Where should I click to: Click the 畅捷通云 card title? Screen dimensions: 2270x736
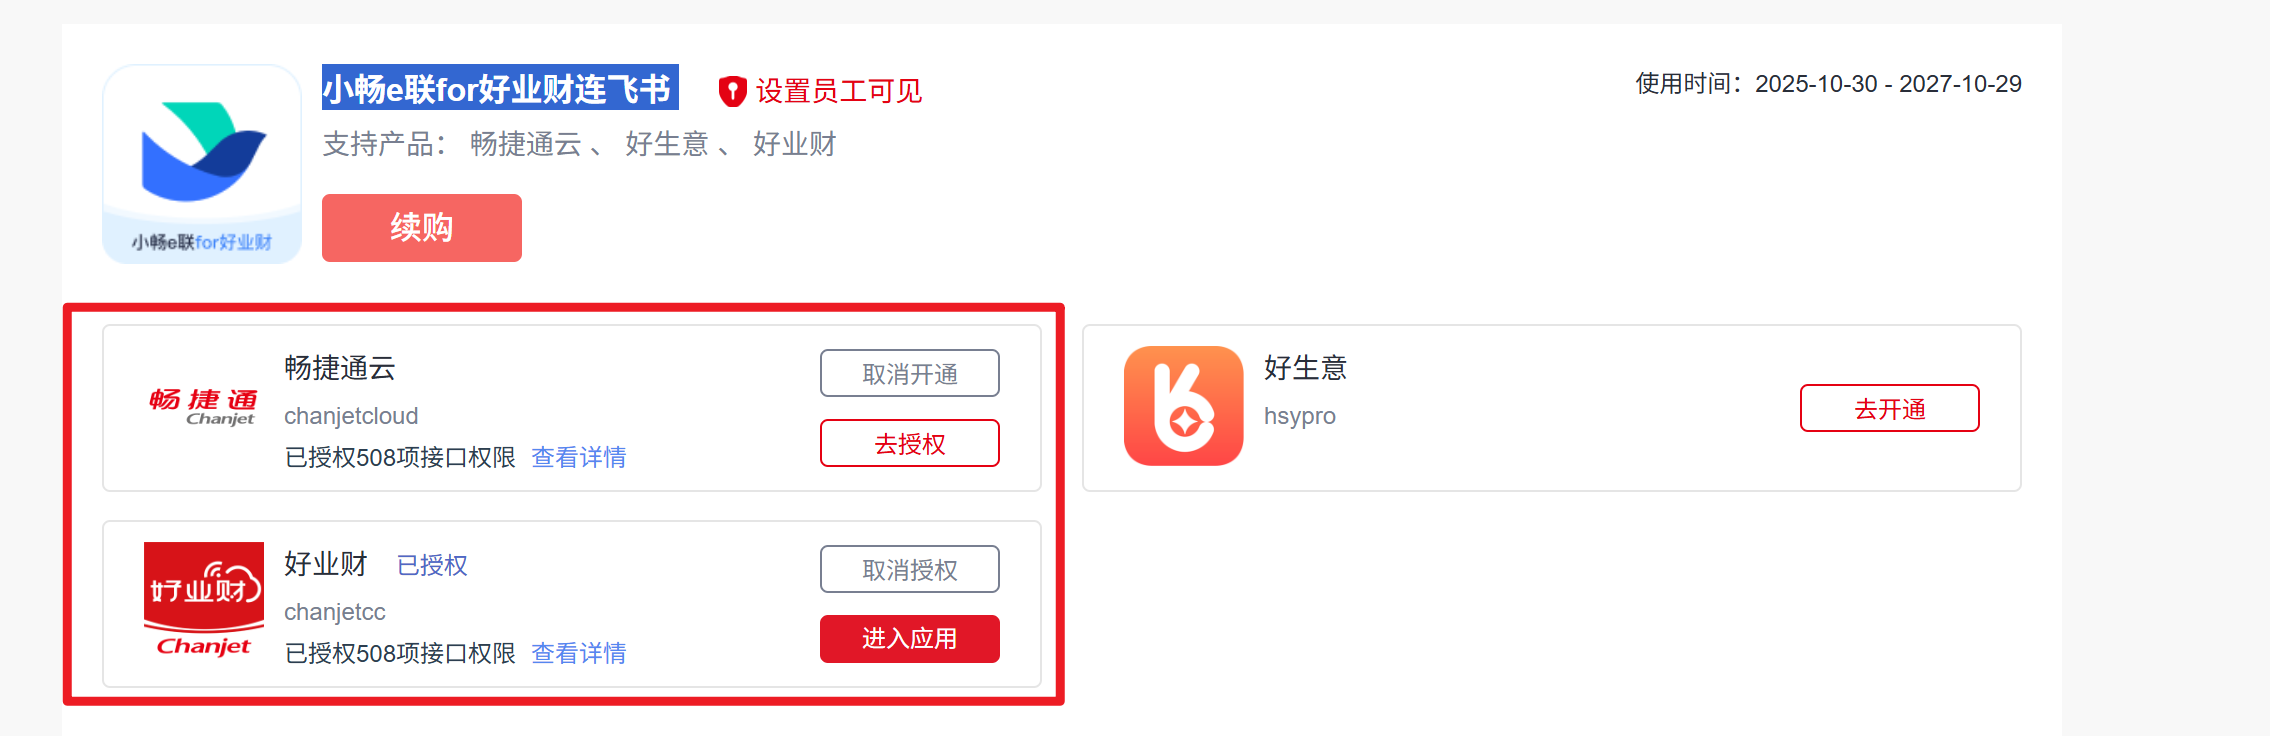point(340,368)
